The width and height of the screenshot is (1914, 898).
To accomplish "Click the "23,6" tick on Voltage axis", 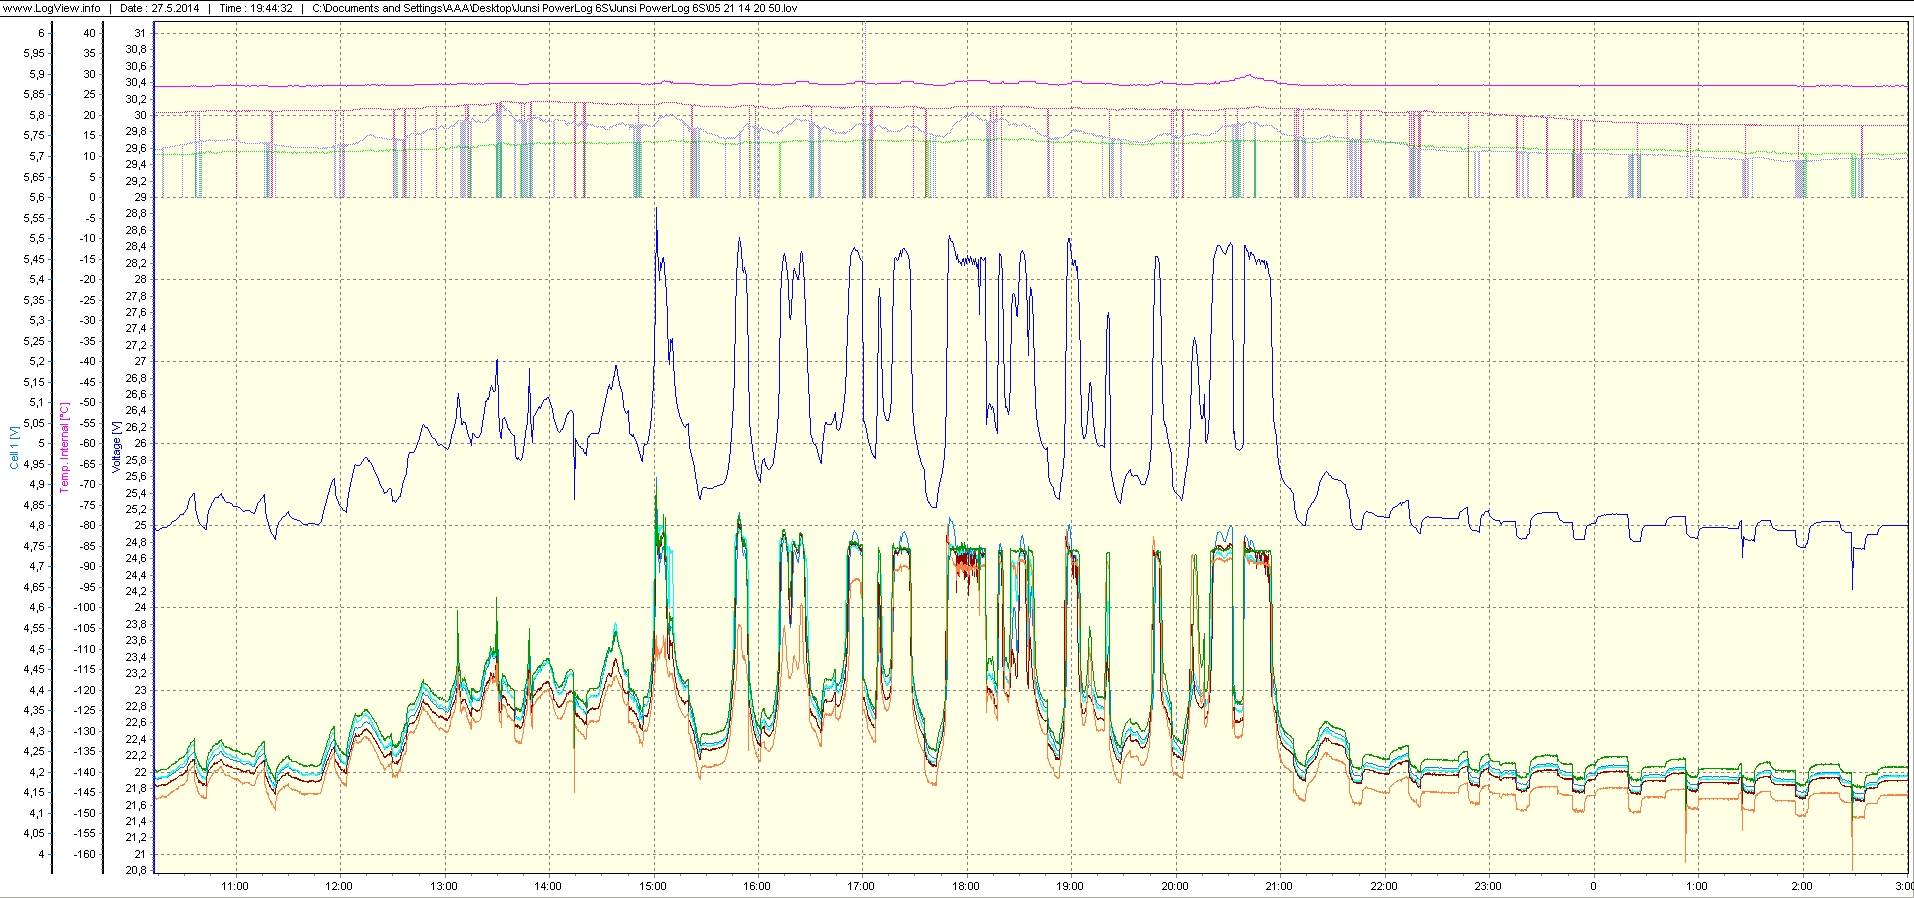I will pyautogui.click(x=137, y=640).
